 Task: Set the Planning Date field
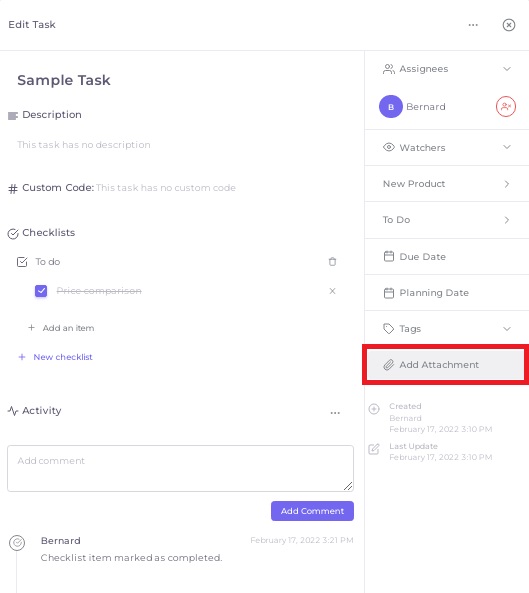(447, 293)
